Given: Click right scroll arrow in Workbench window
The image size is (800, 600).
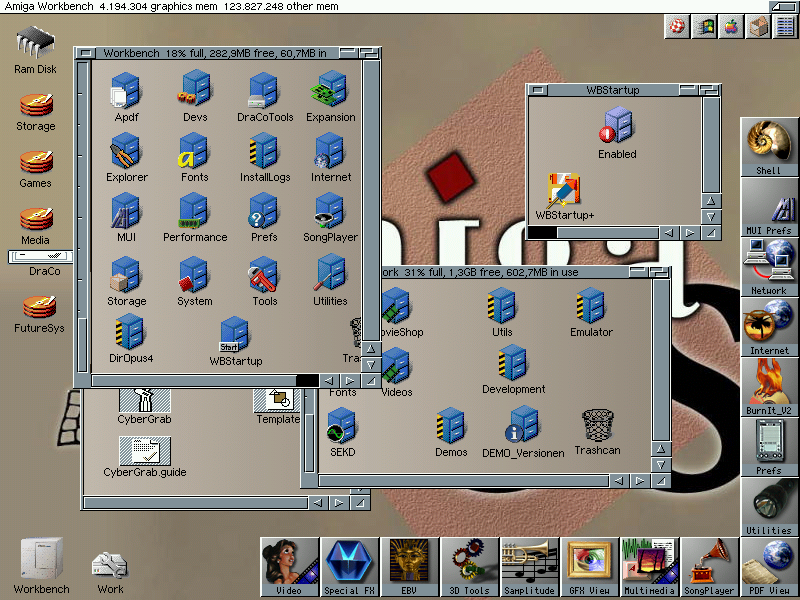Looking at the screenshot, I should pyautogui.click(x=351, y=381).
